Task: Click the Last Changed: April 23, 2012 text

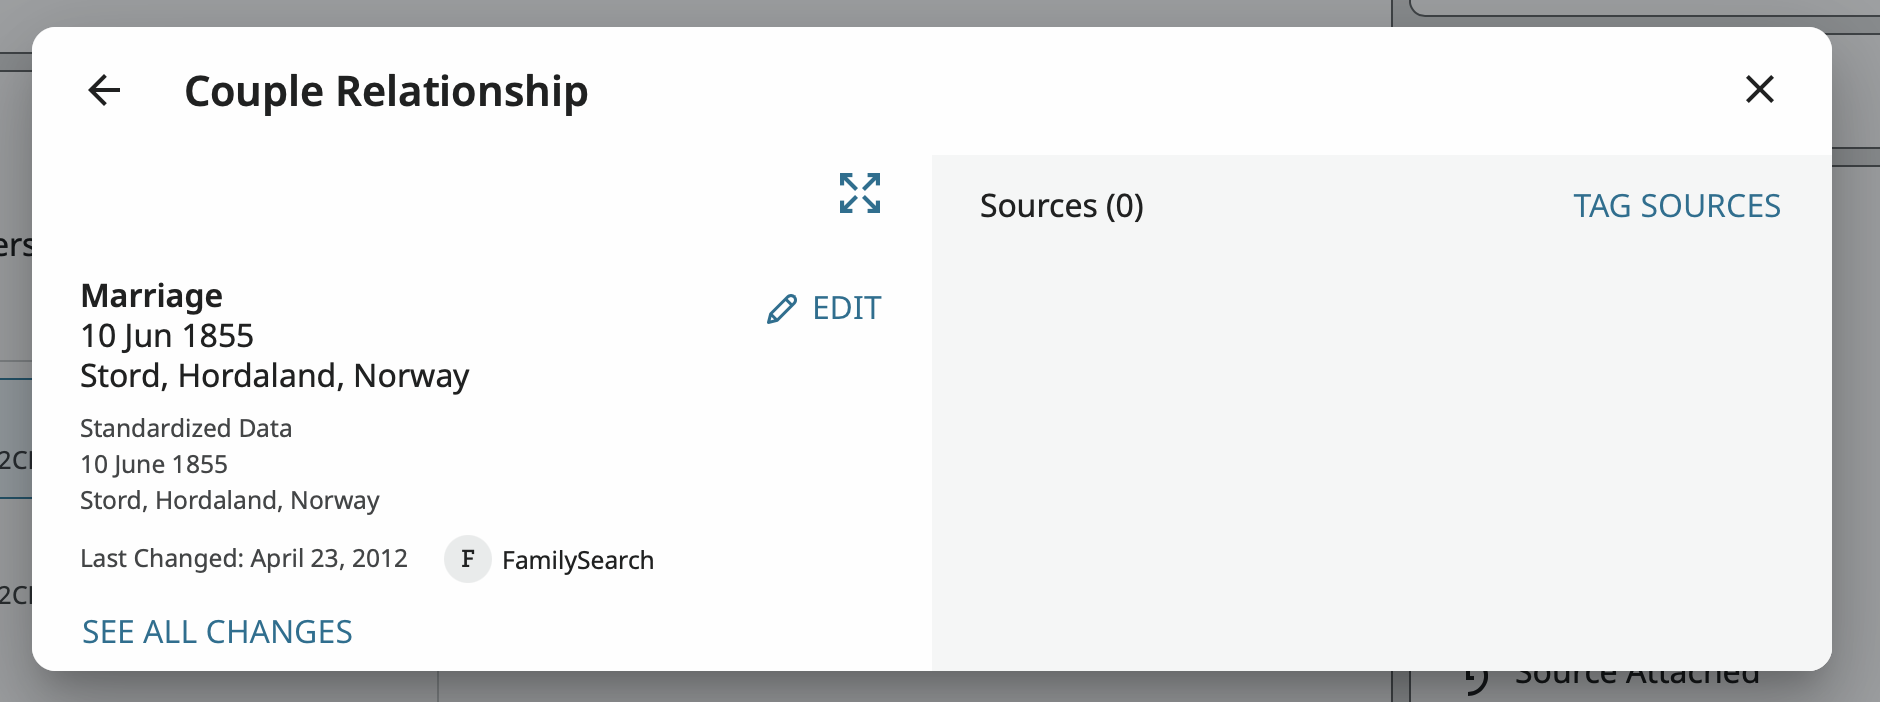Action: pyautogui.click(x=244, y=558)
